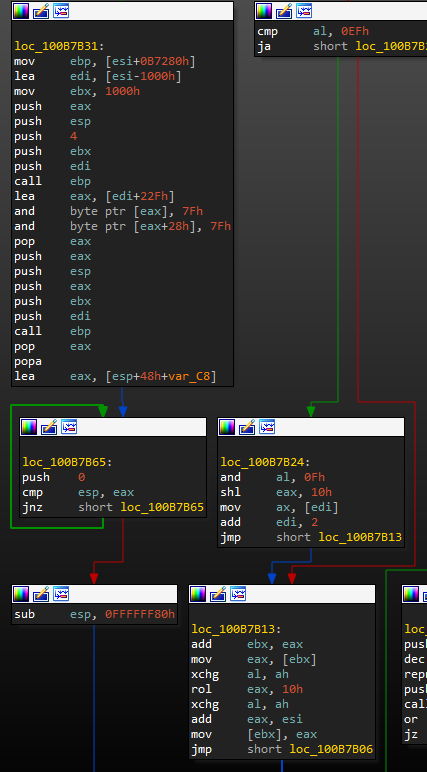The width and height of the screenshot is (427, 772).
Task: Click jump target loc_100B7B06
Action: (331, 749)
